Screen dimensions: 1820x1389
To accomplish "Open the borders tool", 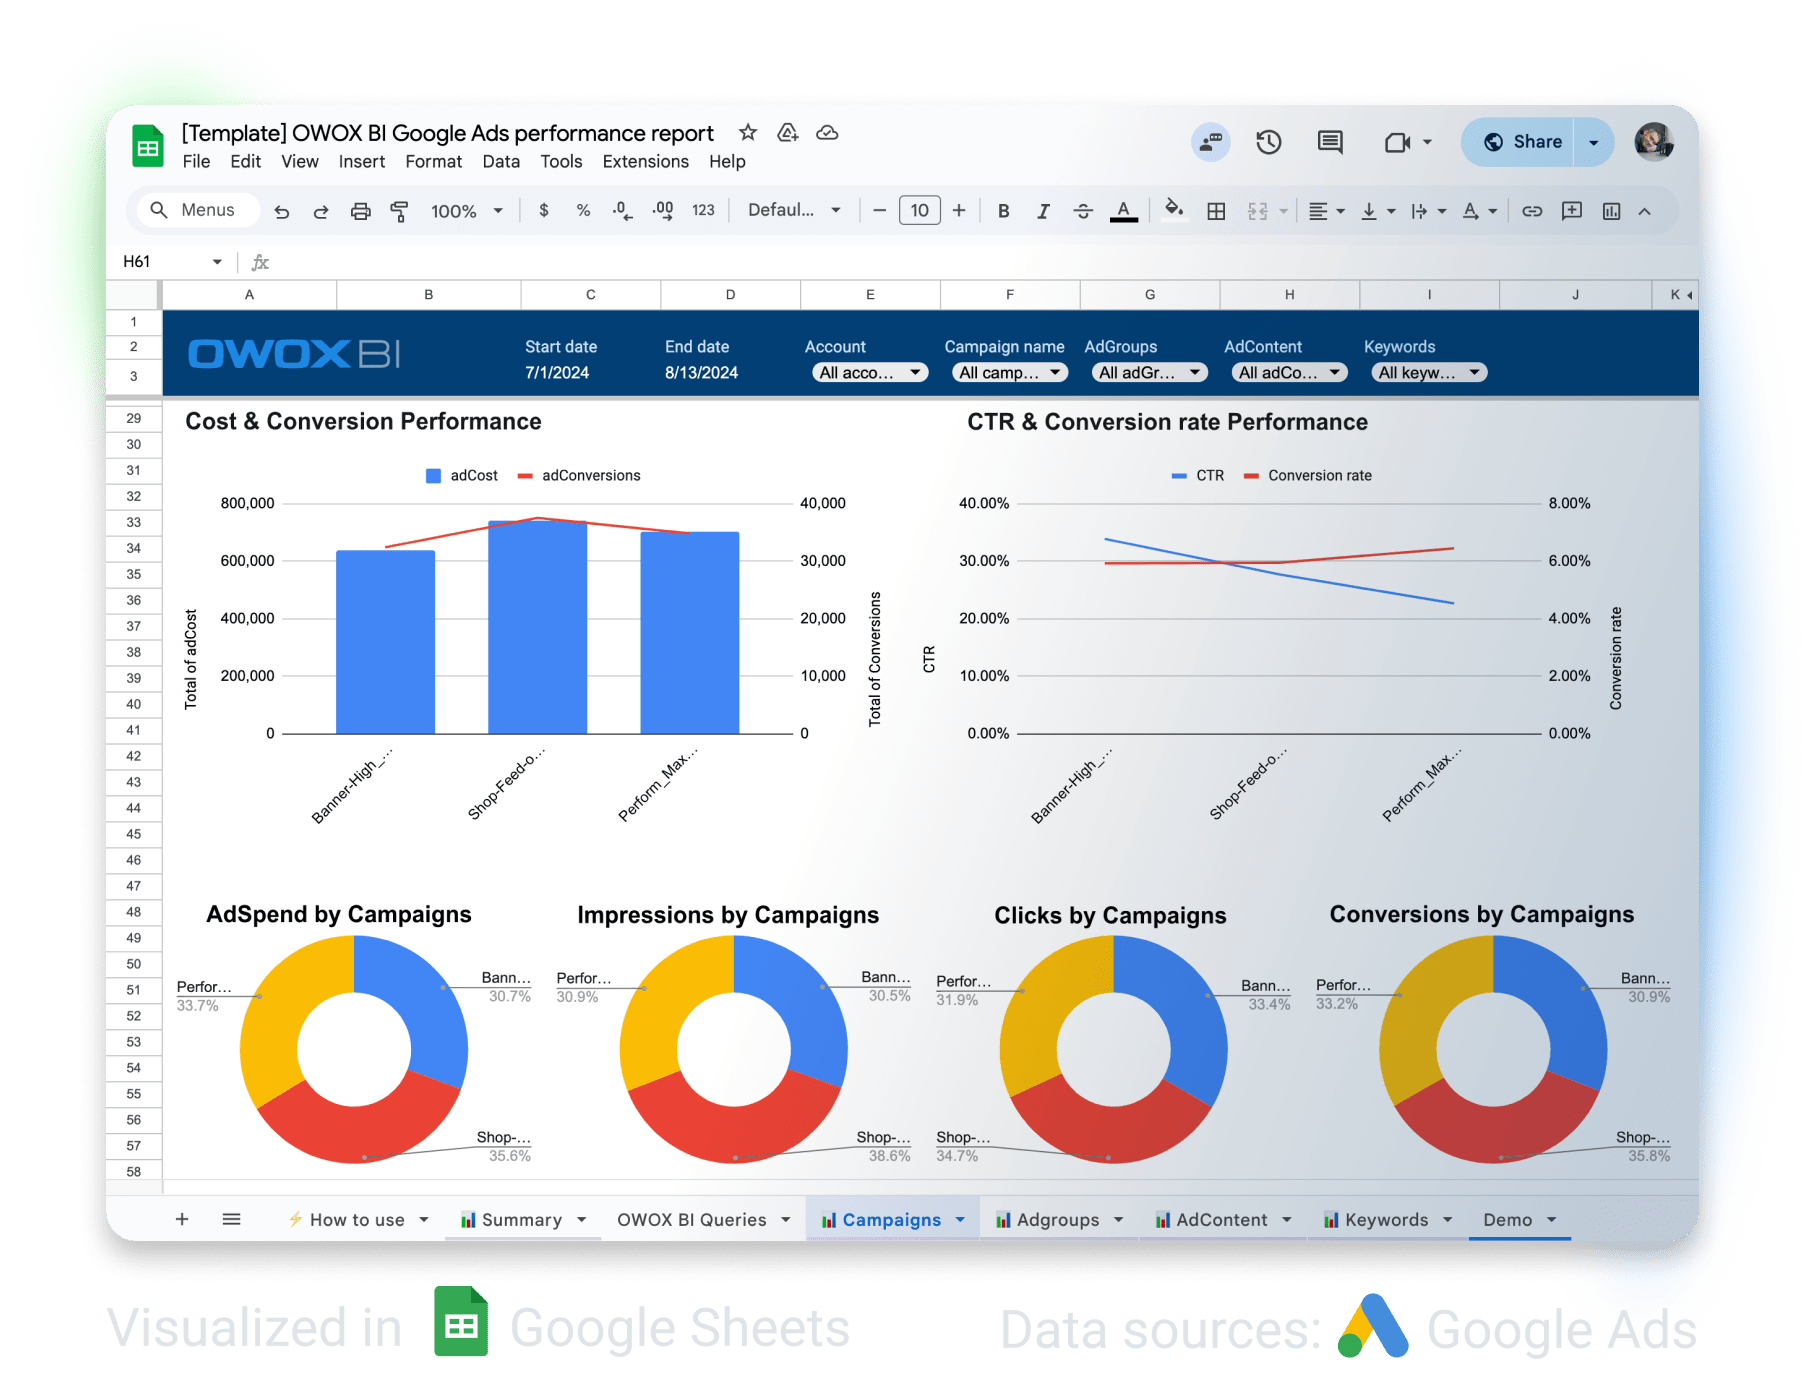I will (1216, 211).
